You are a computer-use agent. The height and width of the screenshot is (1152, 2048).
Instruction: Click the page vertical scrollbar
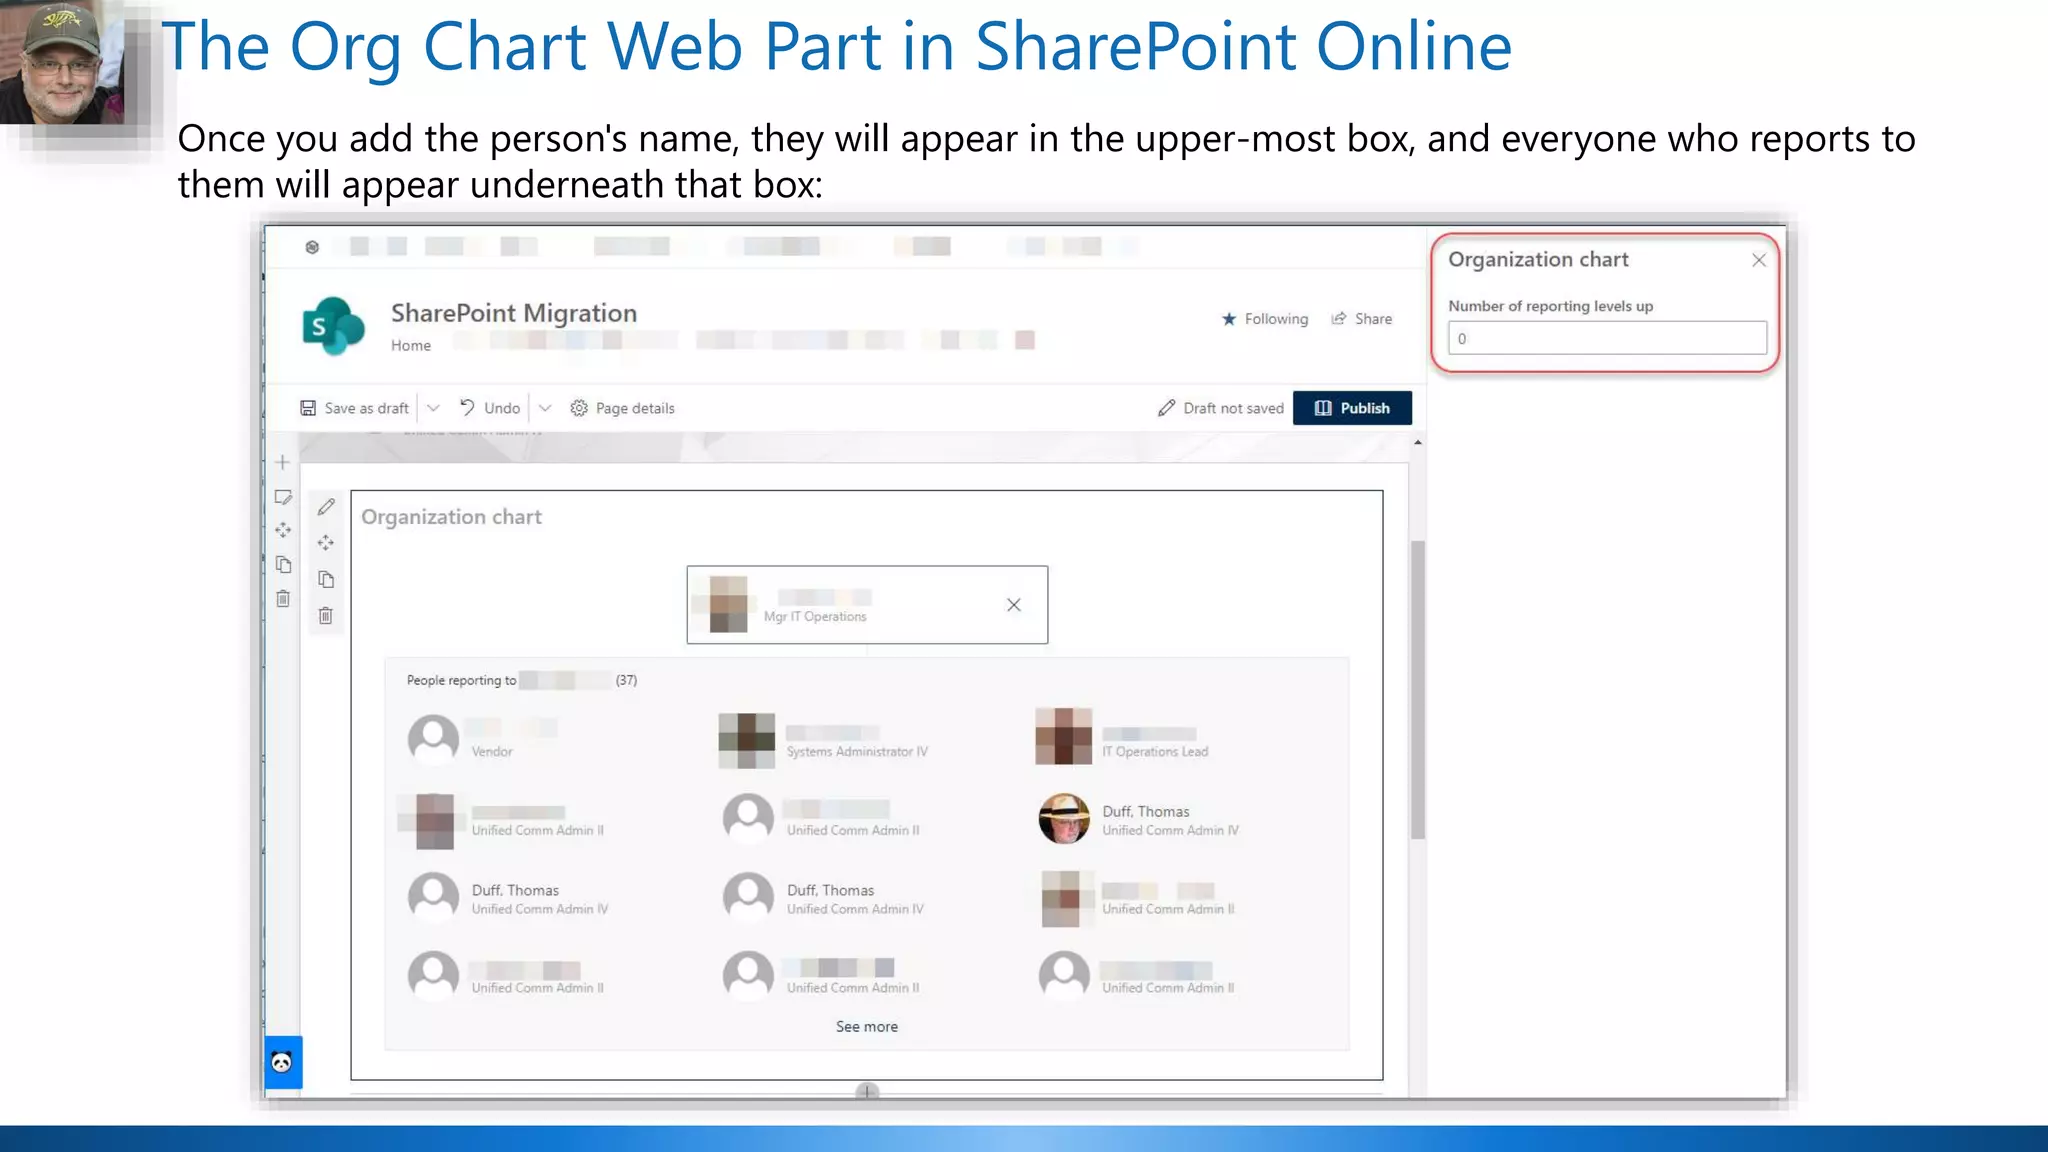[1418, 690]
